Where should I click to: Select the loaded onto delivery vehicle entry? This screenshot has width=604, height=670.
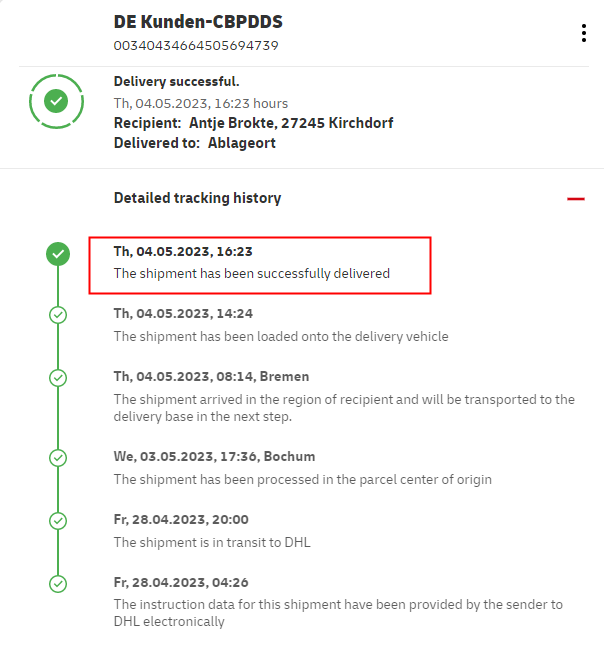point(281,336)
